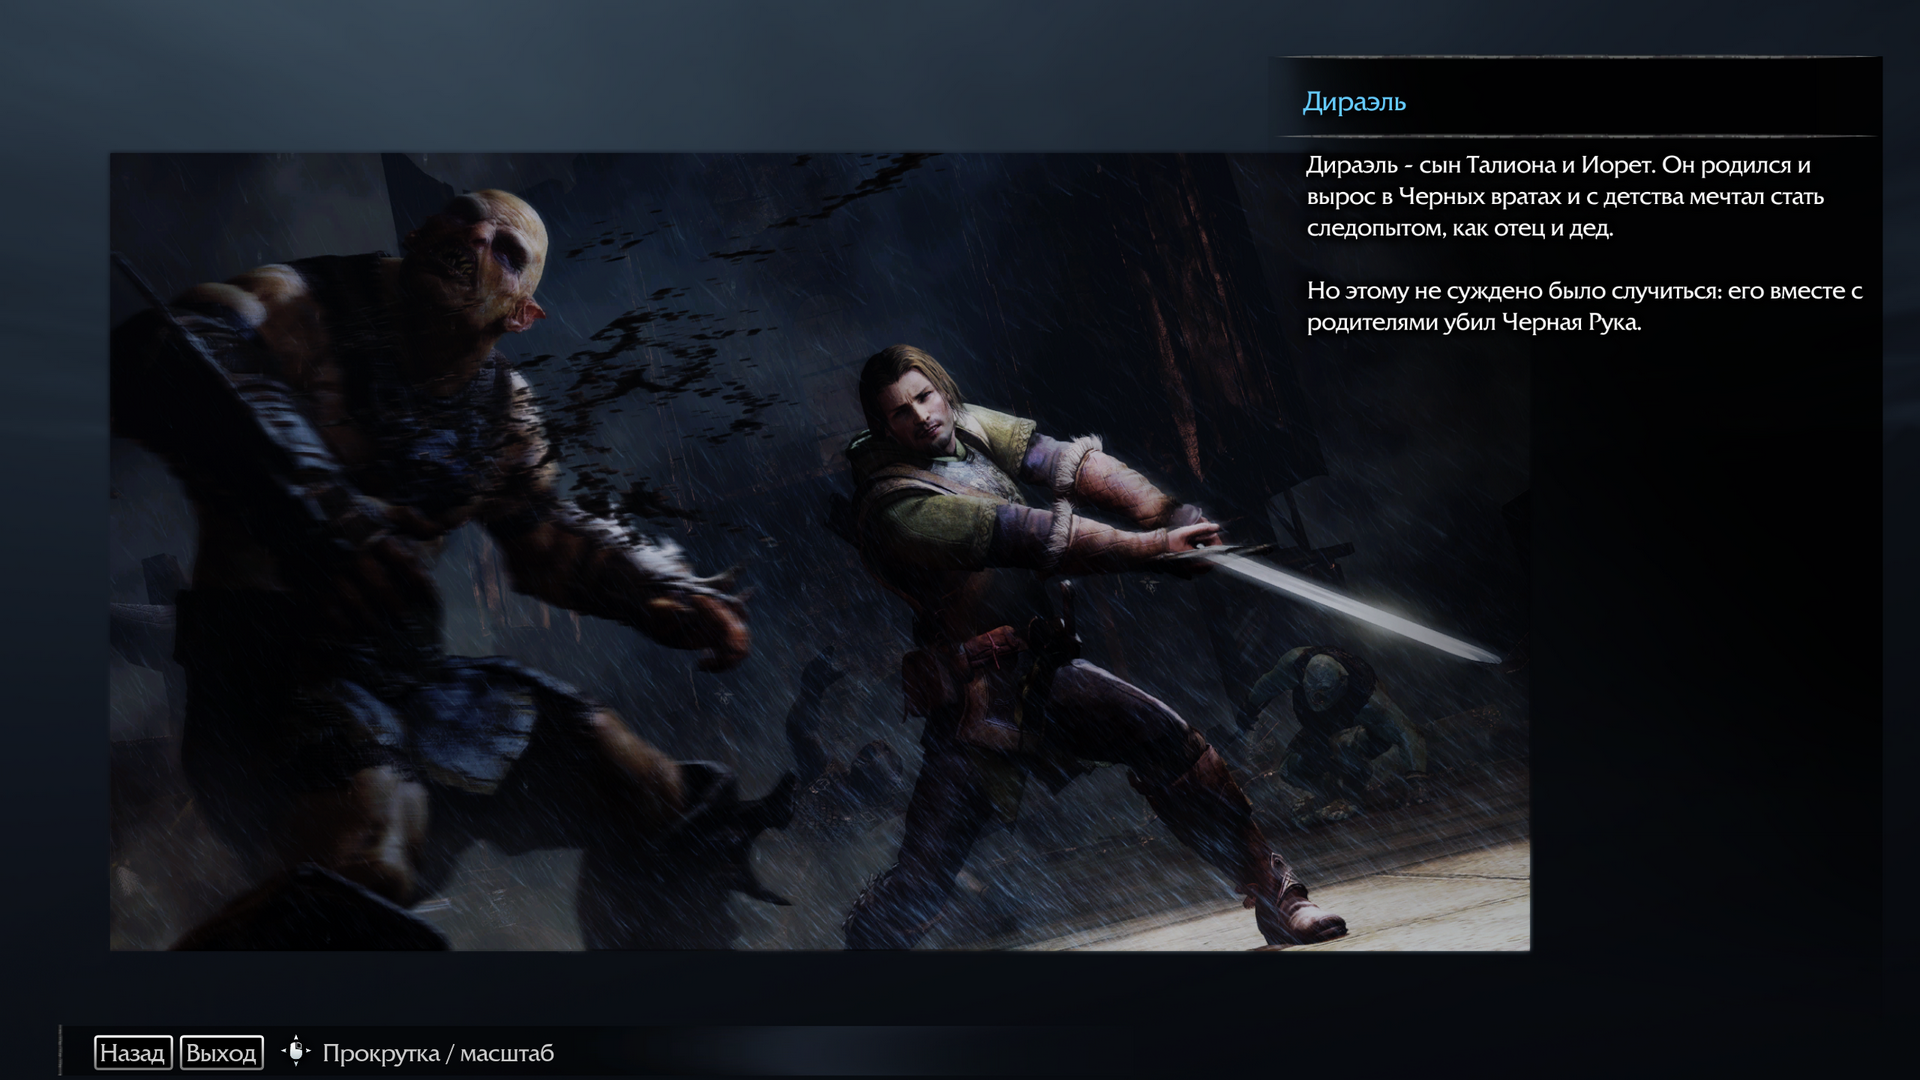
Task: Click the Назад button
Action: 132,1052
